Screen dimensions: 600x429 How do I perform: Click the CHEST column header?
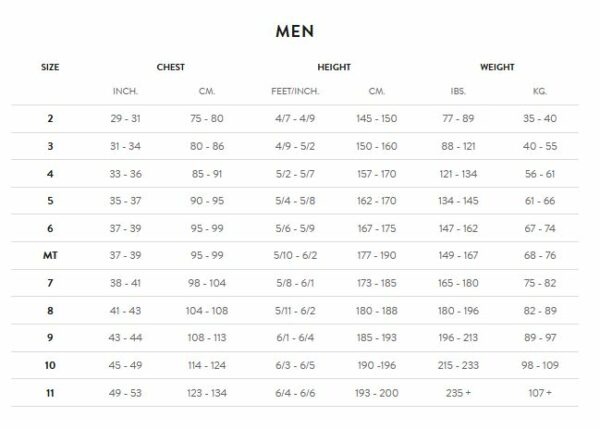(x=170, y=67)
